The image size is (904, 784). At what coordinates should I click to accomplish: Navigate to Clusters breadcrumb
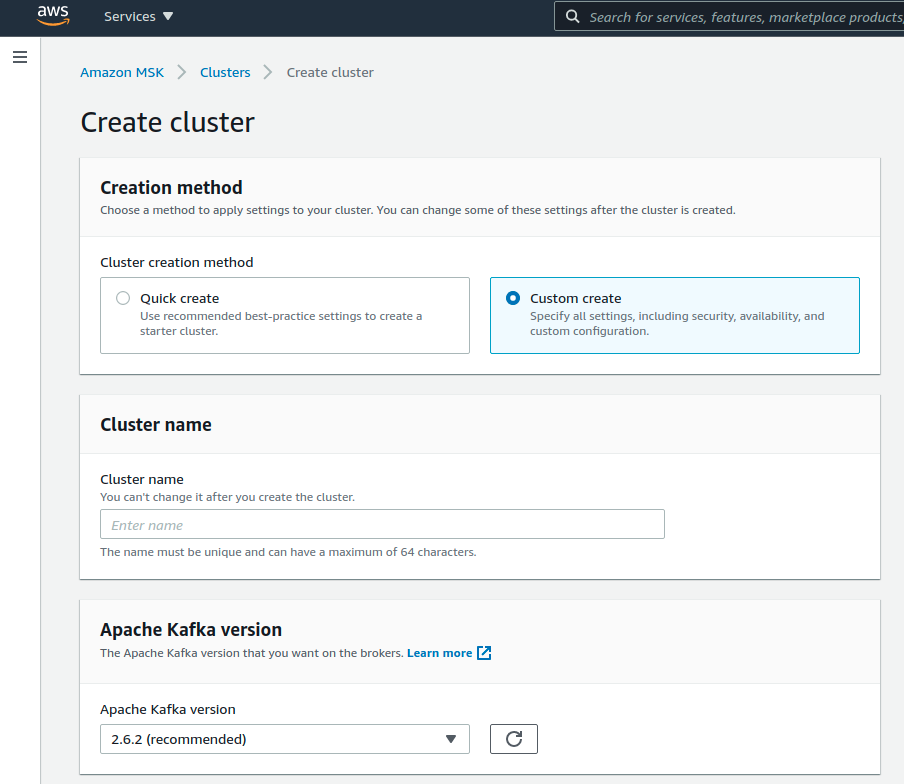225,72
